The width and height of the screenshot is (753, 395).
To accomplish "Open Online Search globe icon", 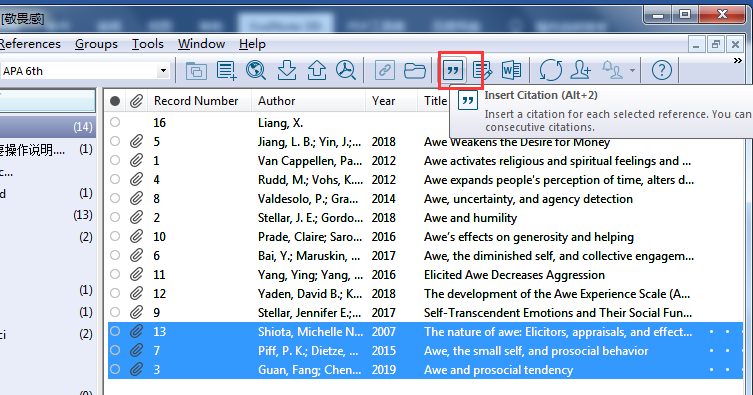I will point(256,70).
